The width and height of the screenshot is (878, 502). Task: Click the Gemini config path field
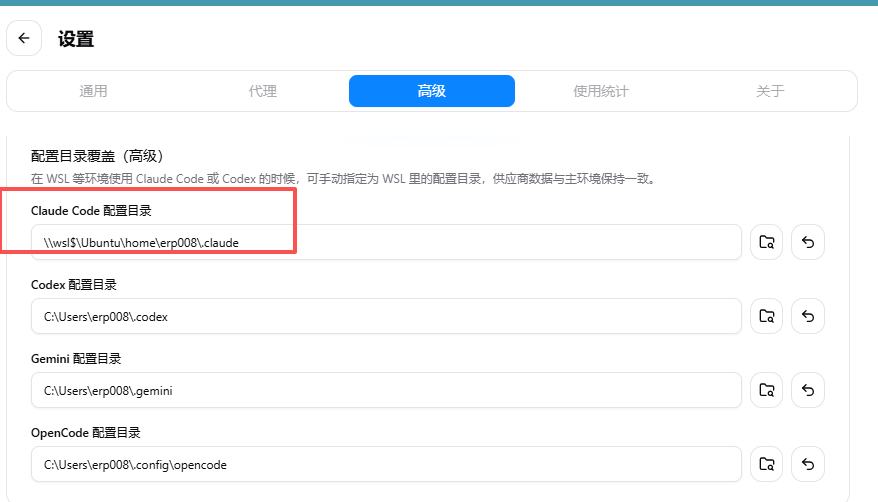pyautogui.click(x=386, y=390)
